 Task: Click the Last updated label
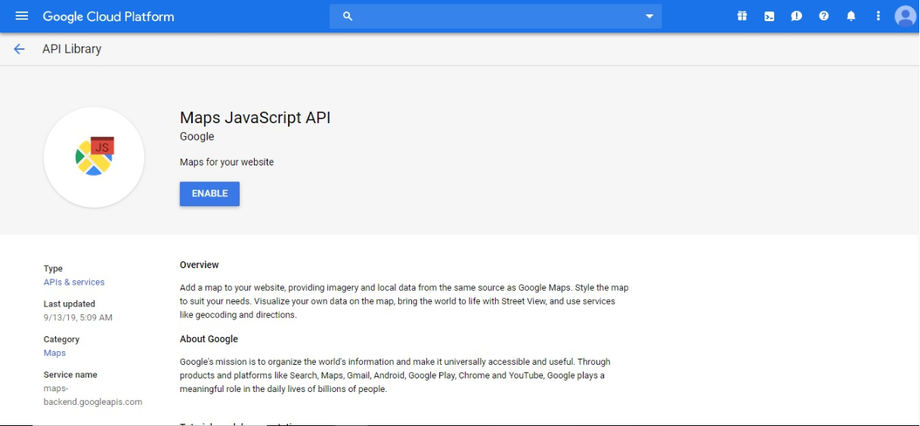69,304
